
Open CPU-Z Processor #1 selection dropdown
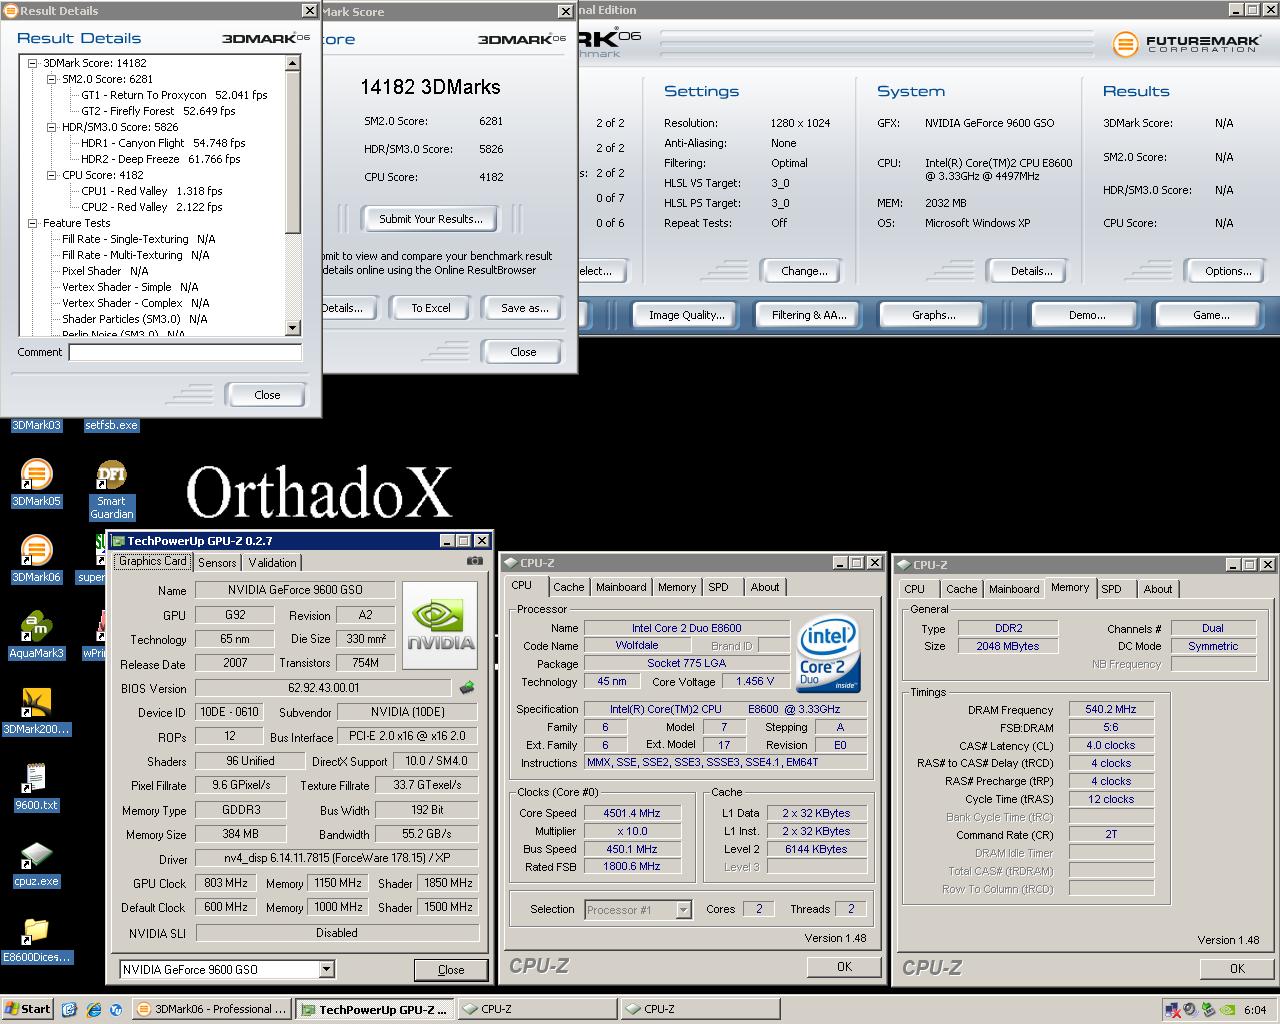coord(683,909)
